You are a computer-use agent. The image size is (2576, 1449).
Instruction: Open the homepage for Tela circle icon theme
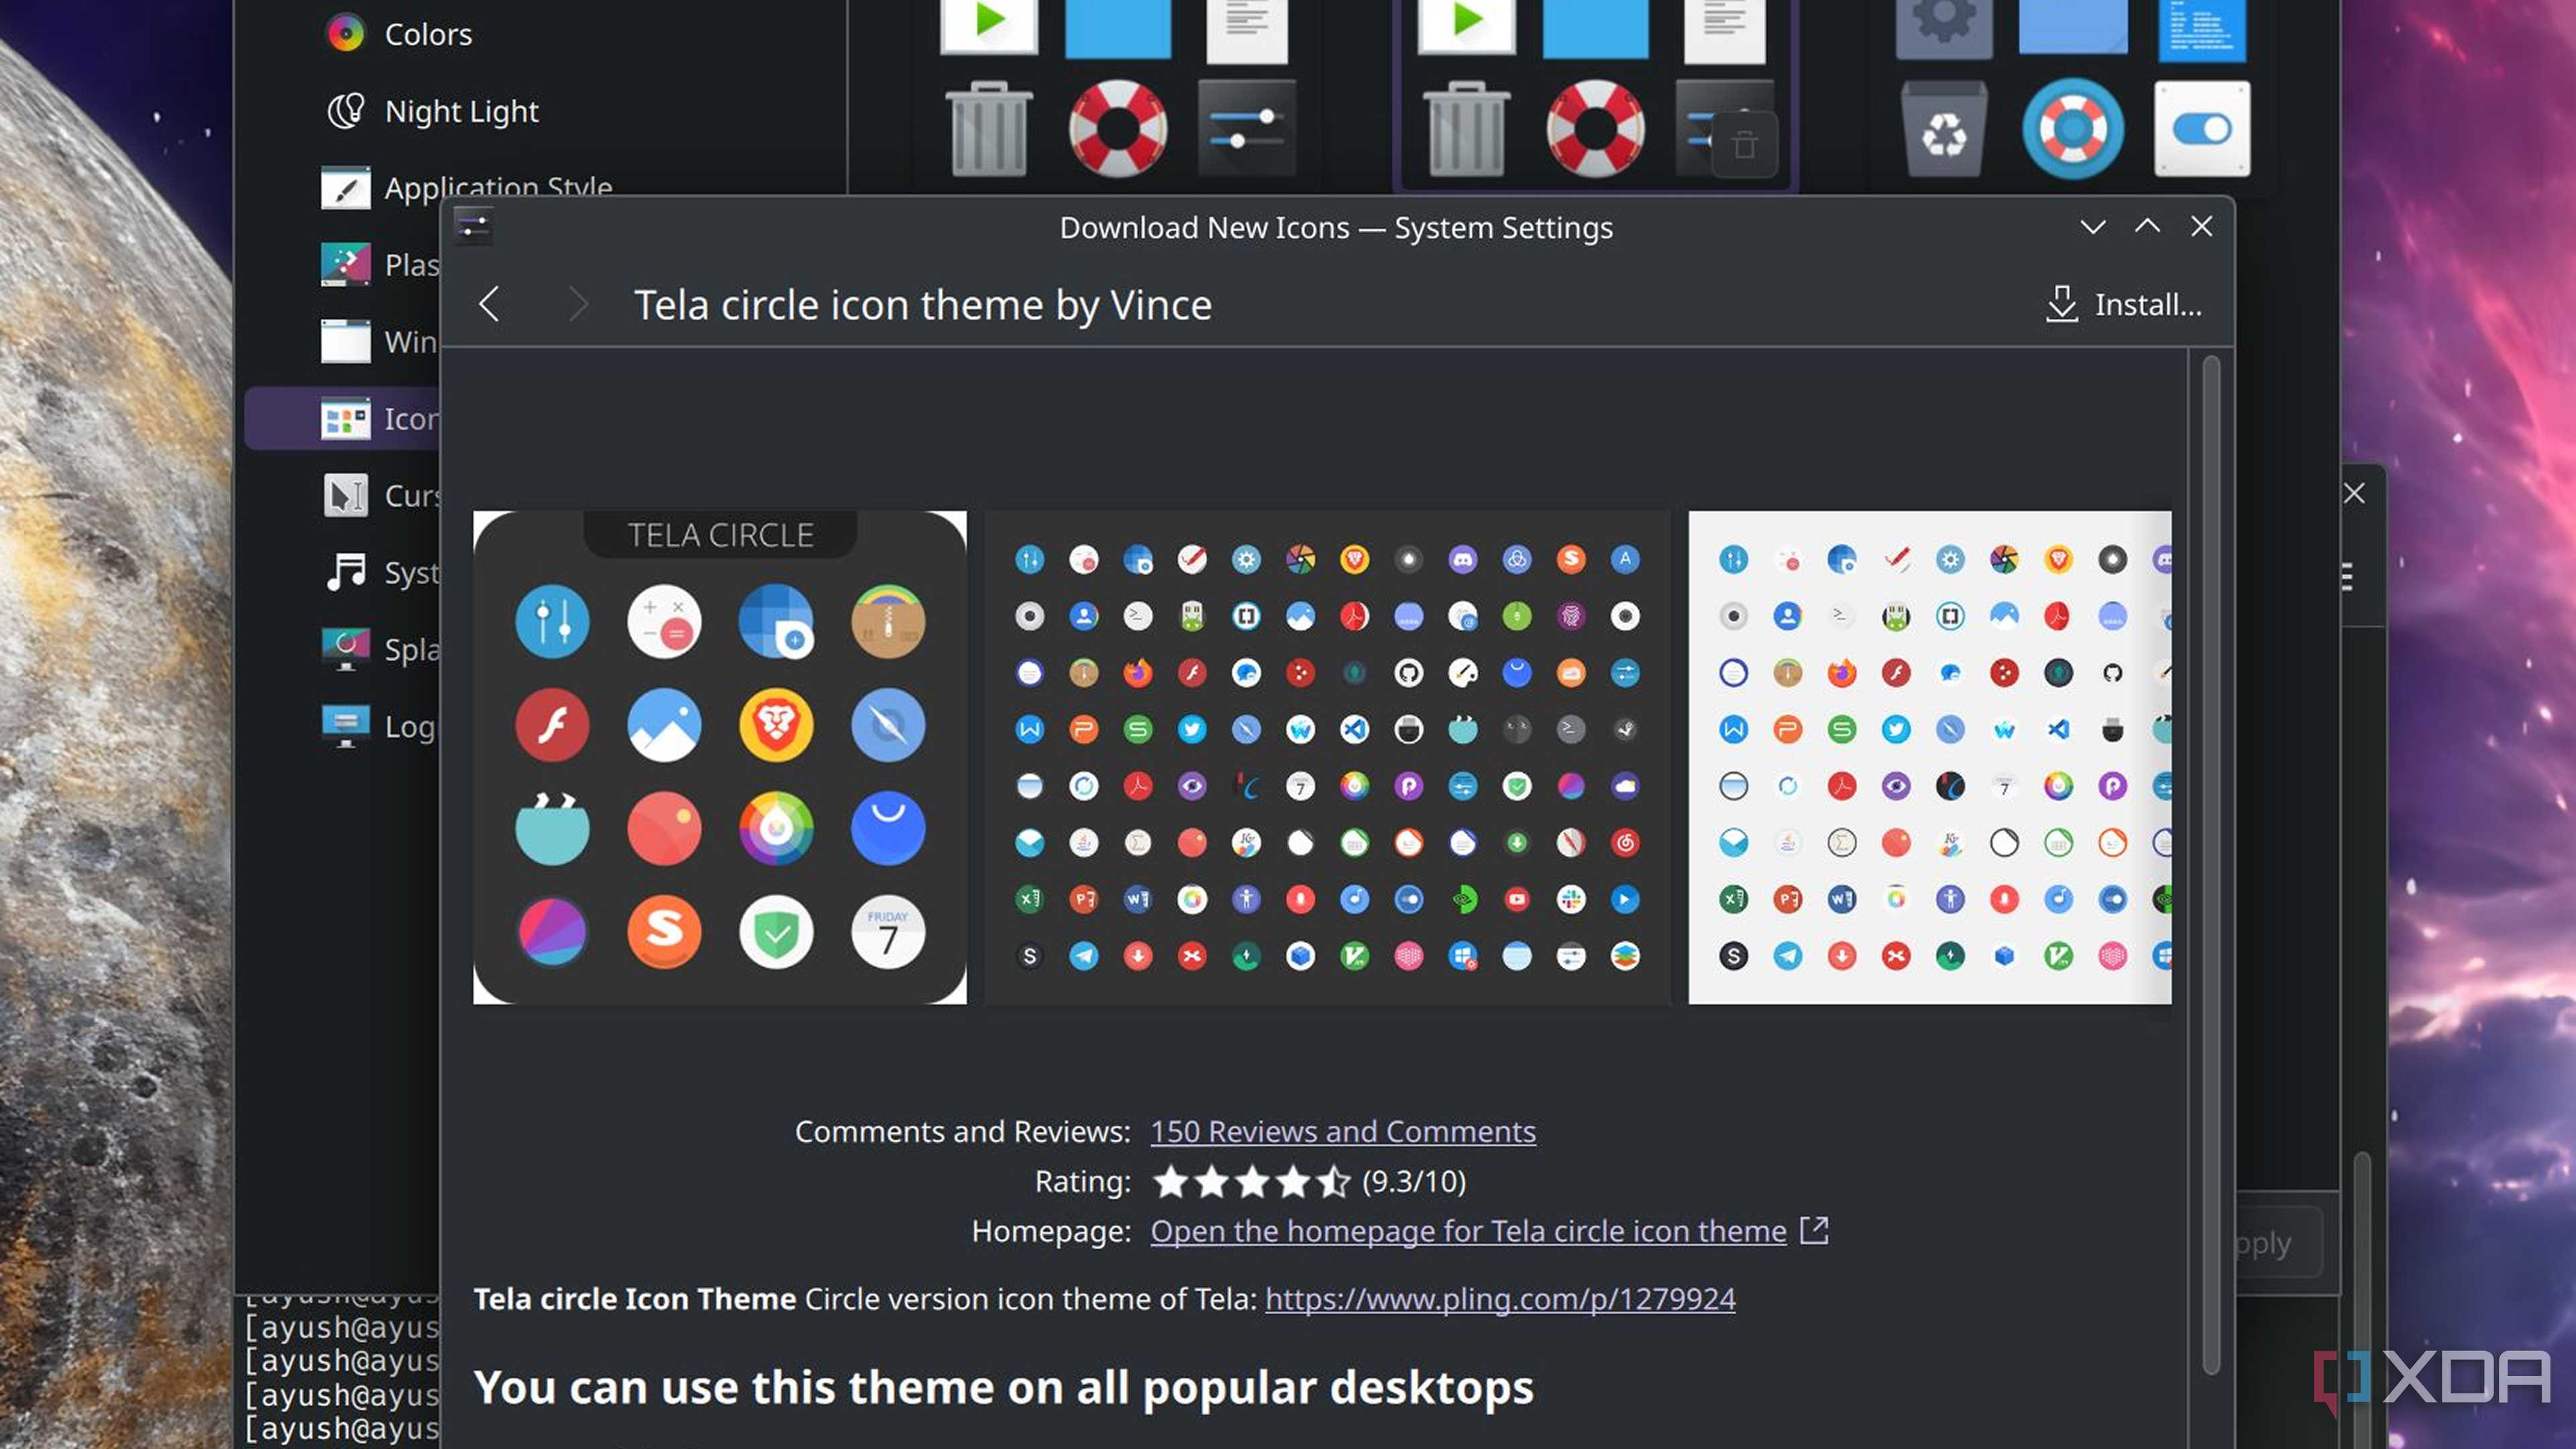click(x=1468, y=1231)
